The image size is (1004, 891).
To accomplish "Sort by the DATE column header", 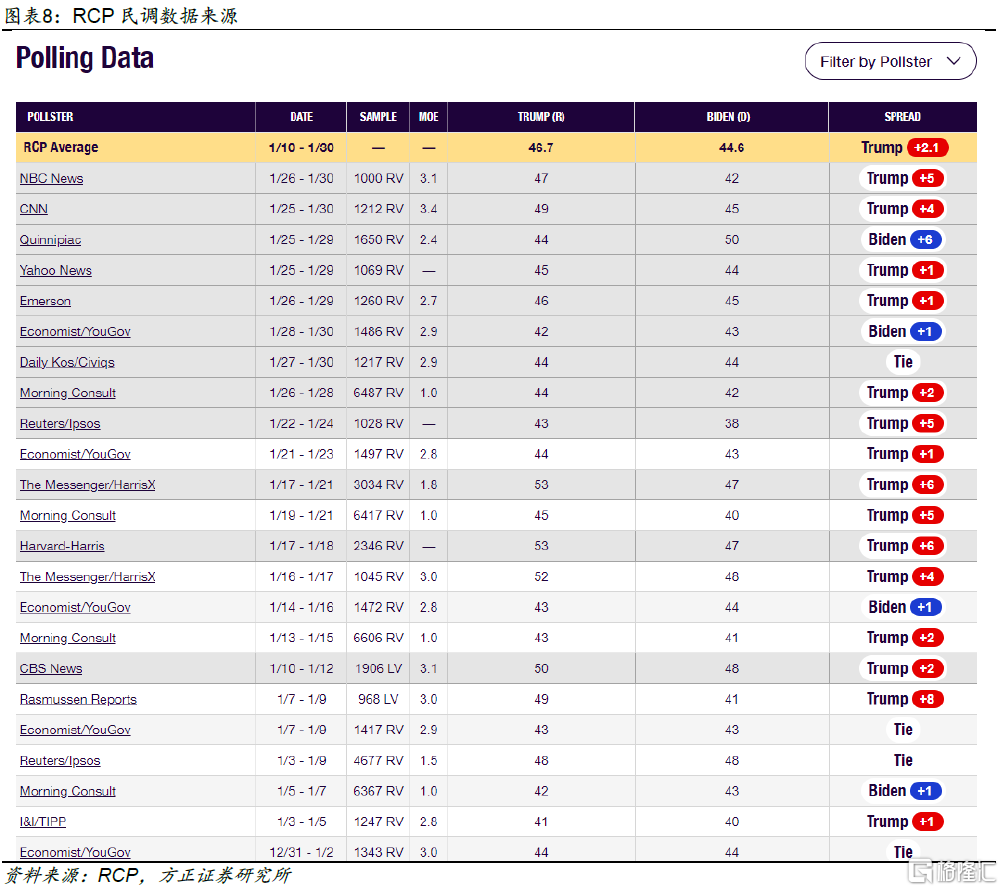I will click(x=301, y=117).
